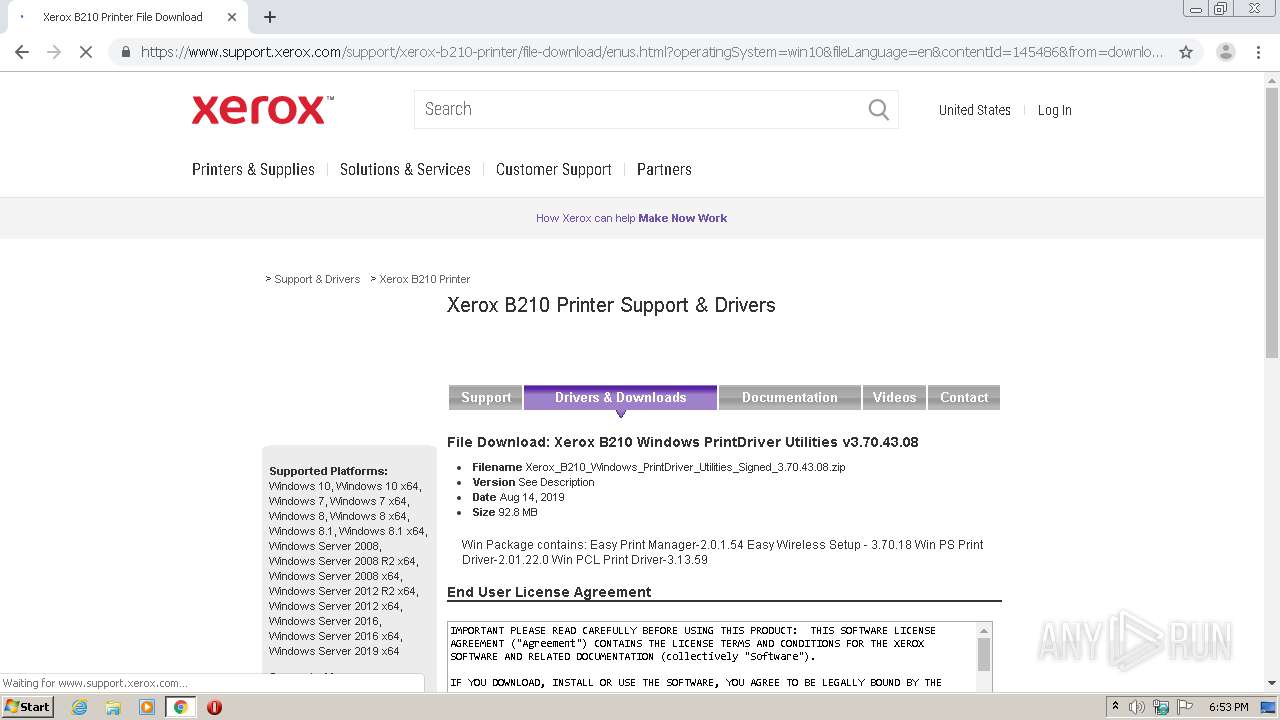The width and height of the screenshot is (1280, 720).
Task: Select the United States region link
Action: tap(974, 110)
